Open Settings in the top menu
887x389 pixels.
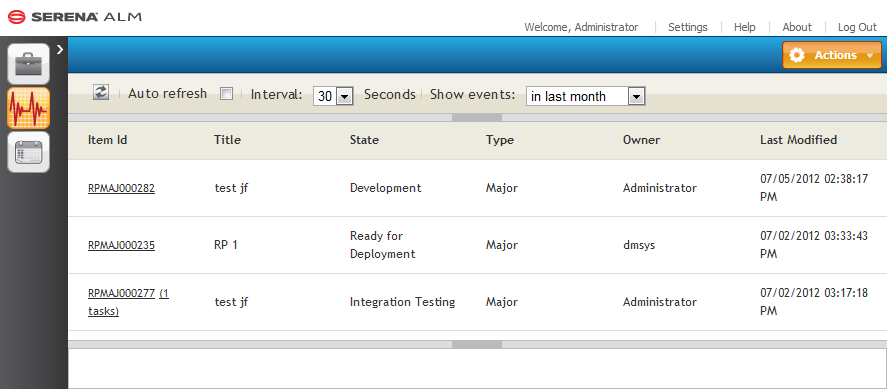687,27
